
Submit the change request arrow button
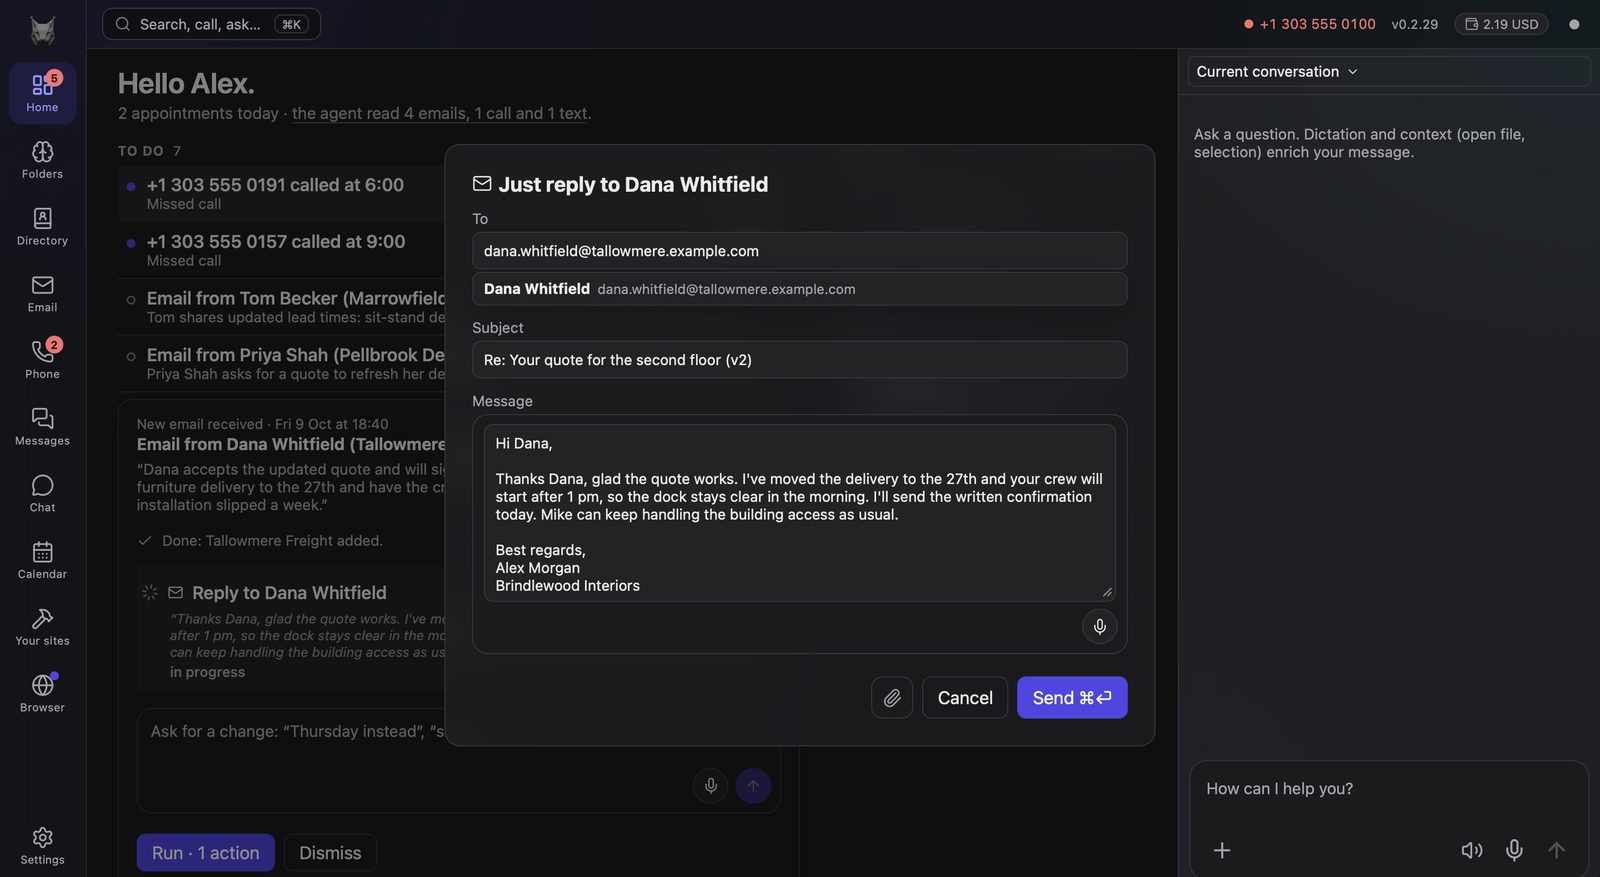point(753,786)
